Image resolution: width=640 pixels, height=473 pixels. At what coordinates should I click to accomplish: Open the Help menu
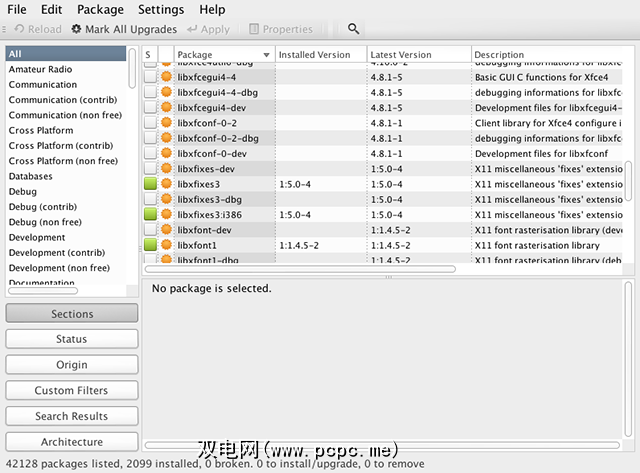(212, 9)
